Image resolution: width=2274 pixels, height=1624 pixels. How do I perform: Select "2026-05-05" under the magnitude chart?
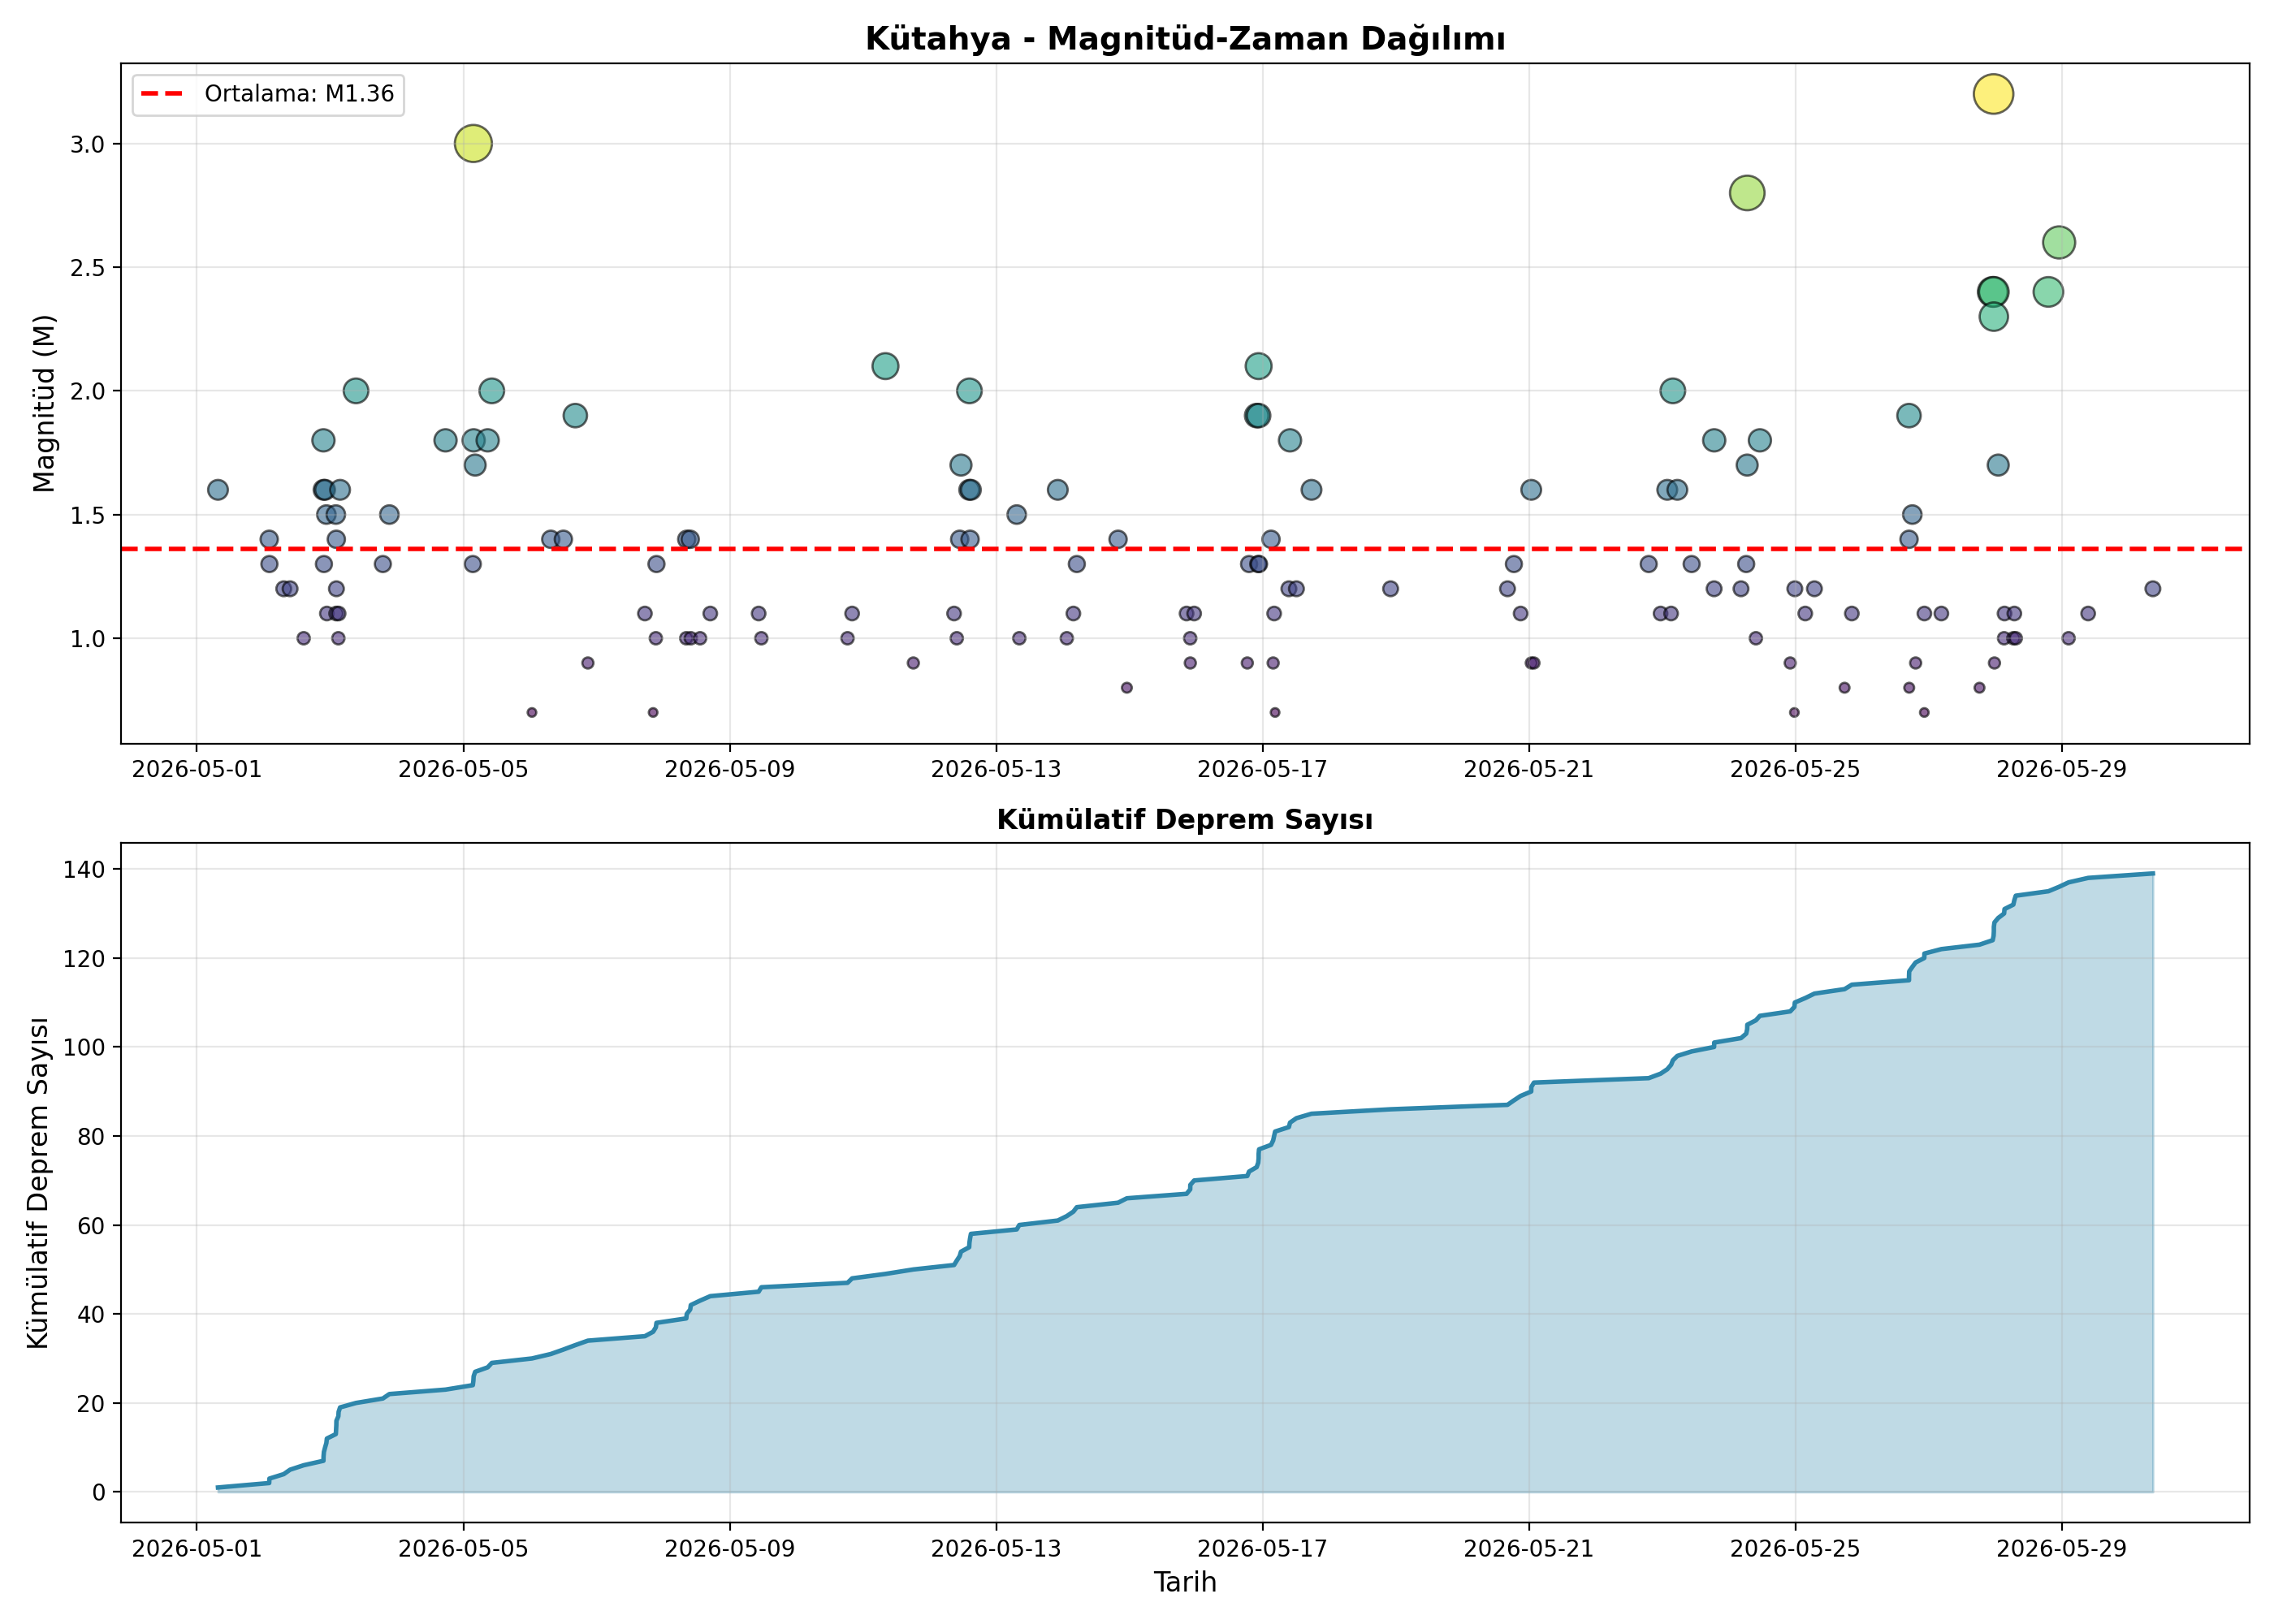[463, 769]
